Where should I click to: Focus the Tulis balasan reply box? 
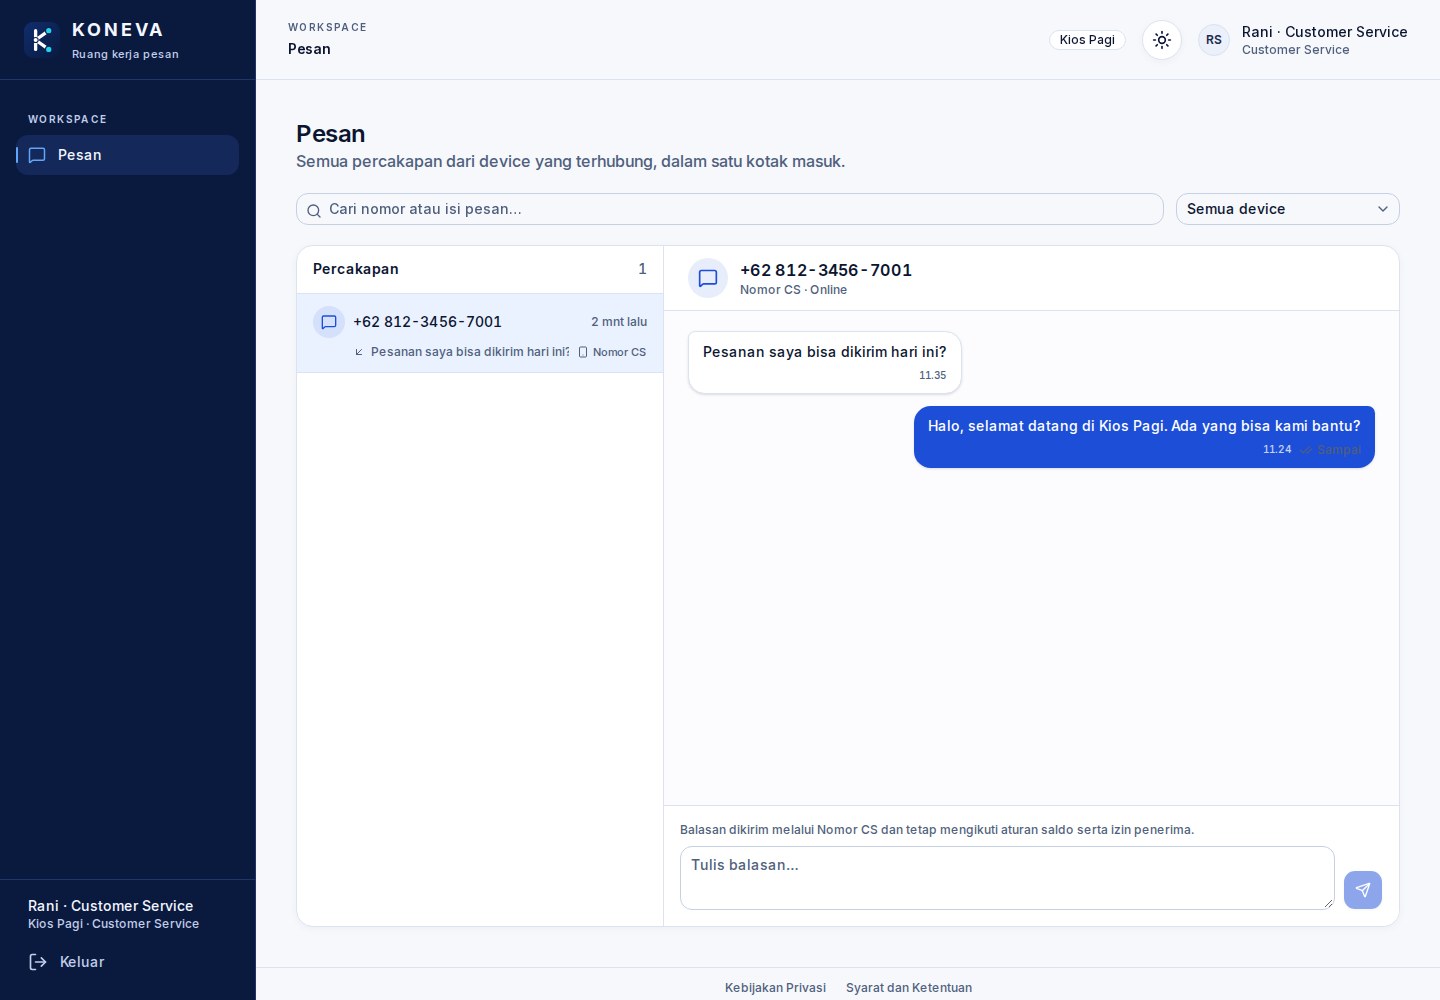pos(1007,878)
